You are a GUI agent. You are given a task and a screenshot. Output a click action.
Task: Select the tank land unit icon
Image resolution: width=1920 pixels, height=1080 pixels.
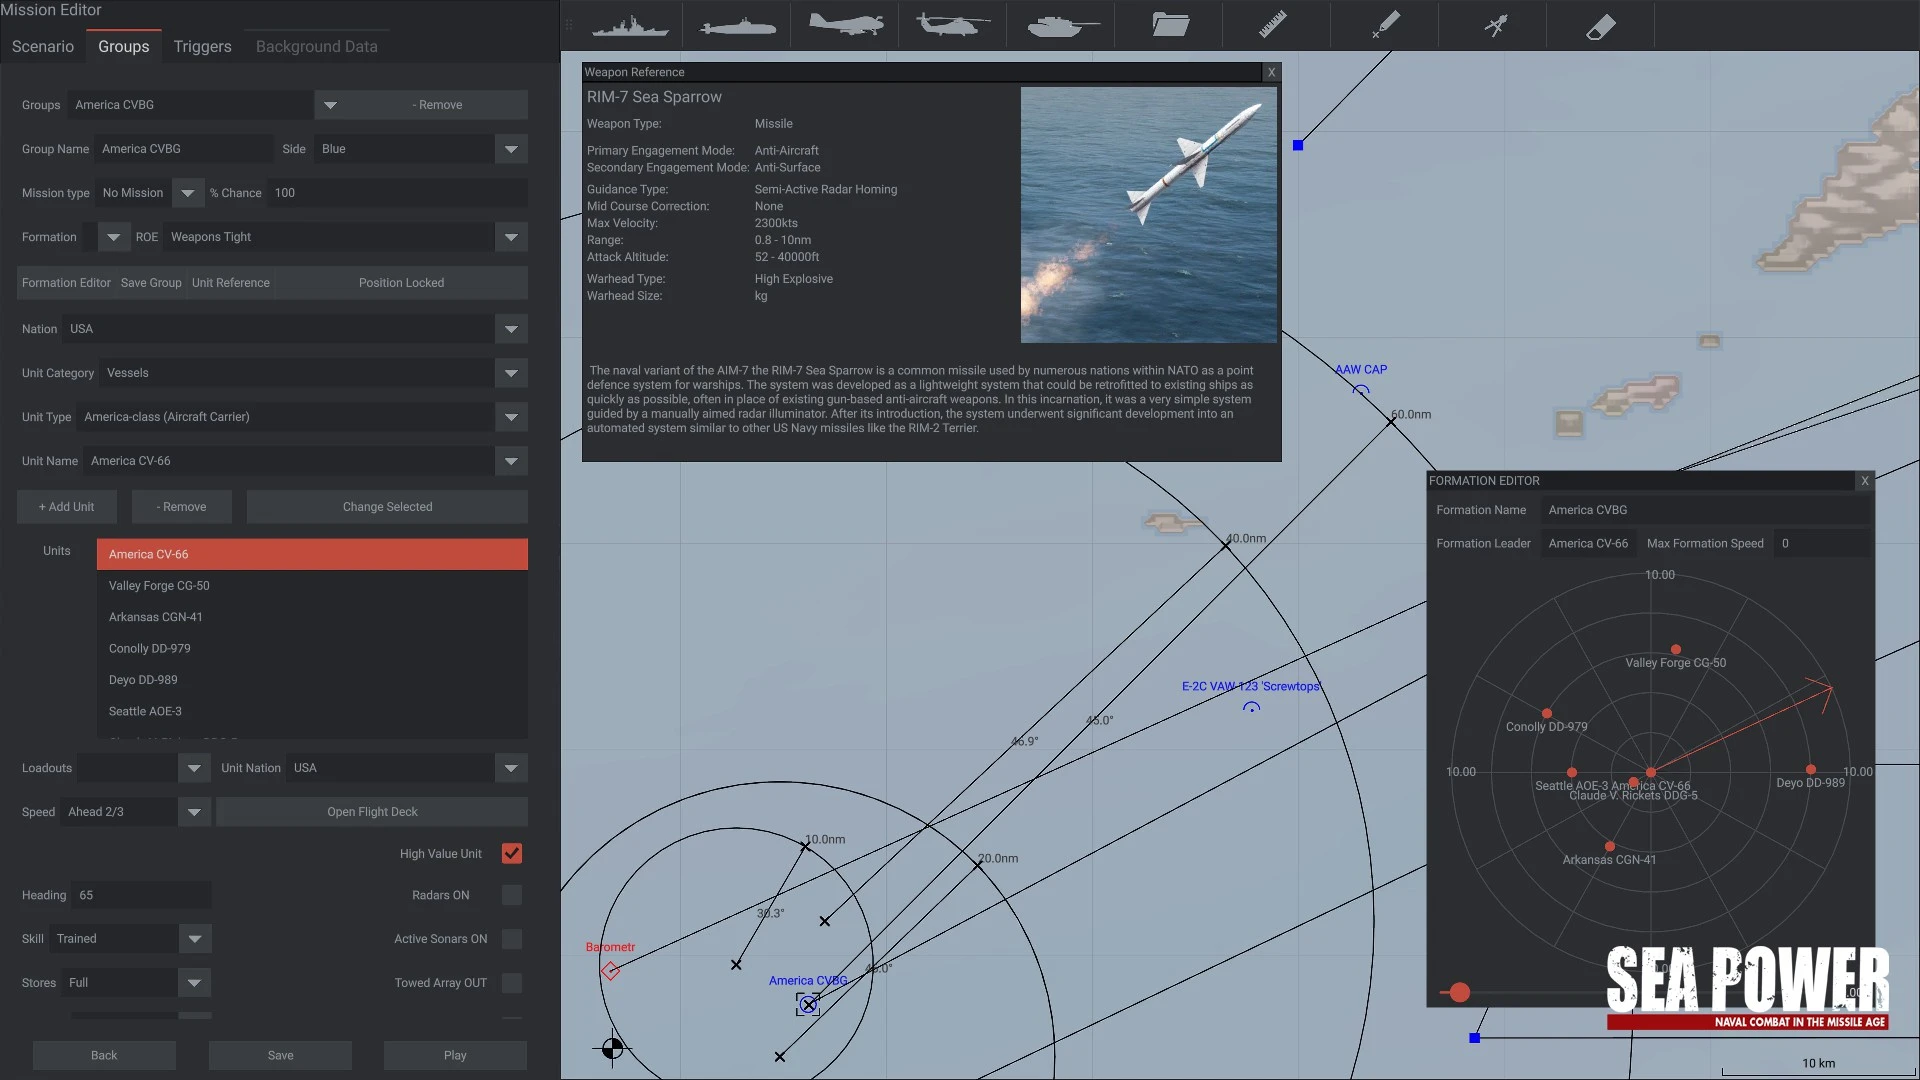(1061, 25)
